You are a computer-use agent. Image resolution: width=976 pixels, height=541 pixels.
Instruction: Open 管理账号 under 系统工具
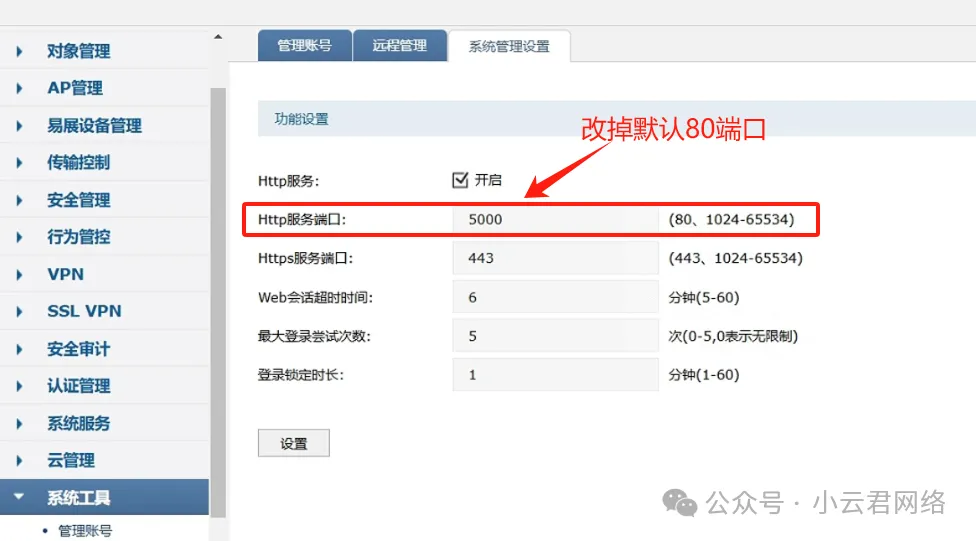click(85, 531)
